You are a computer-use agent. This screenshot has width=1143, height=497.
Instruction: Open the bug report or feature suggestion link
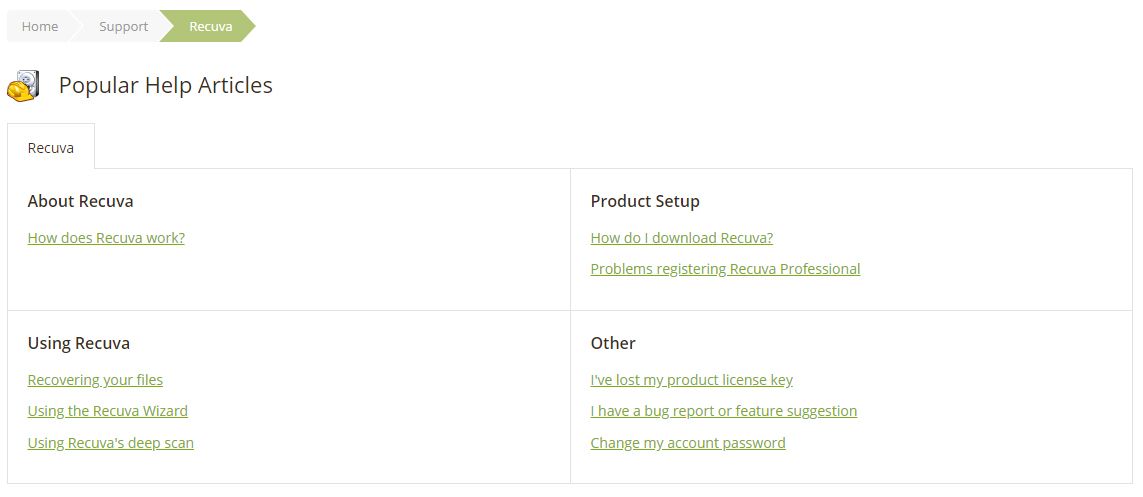pos(723,411)
